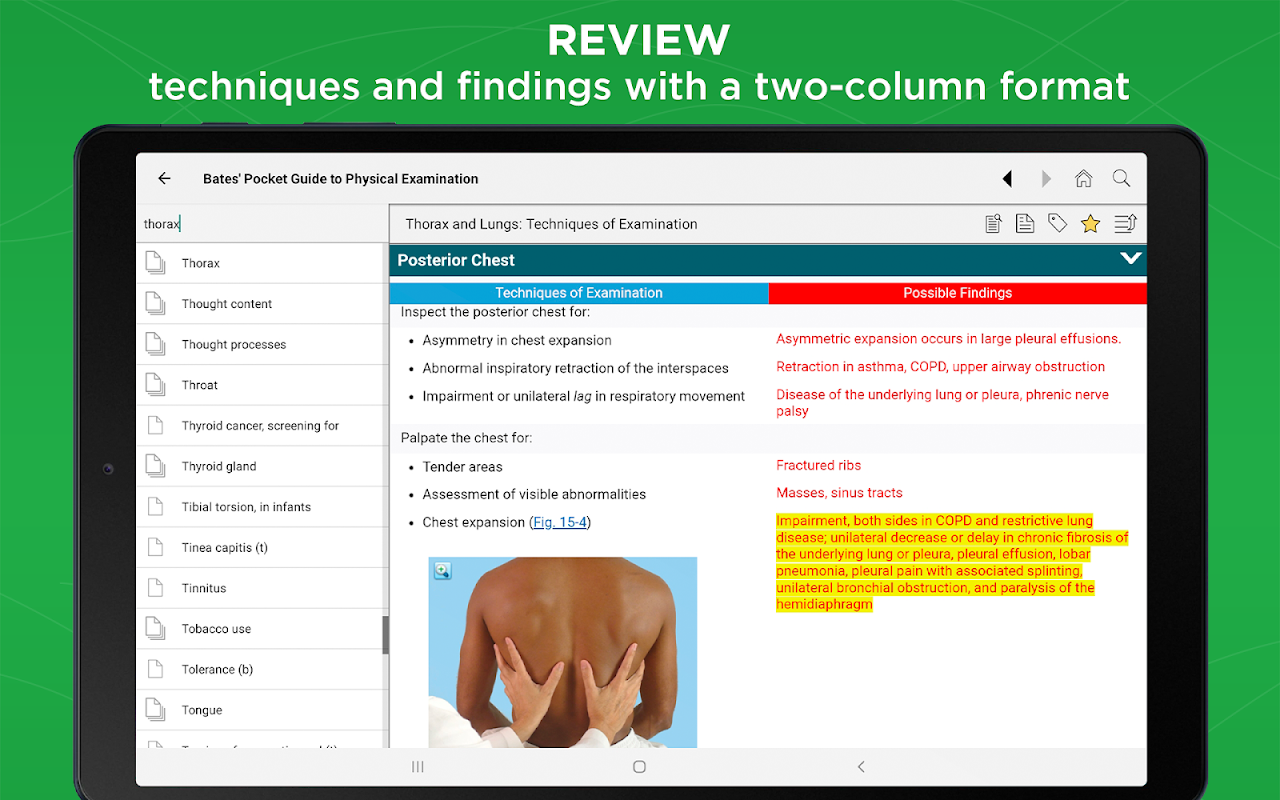Image resolution: width=1280 pixels, height=800 pixels.
Task: Click the Possible Findings column header
Action: coord(958,293)
